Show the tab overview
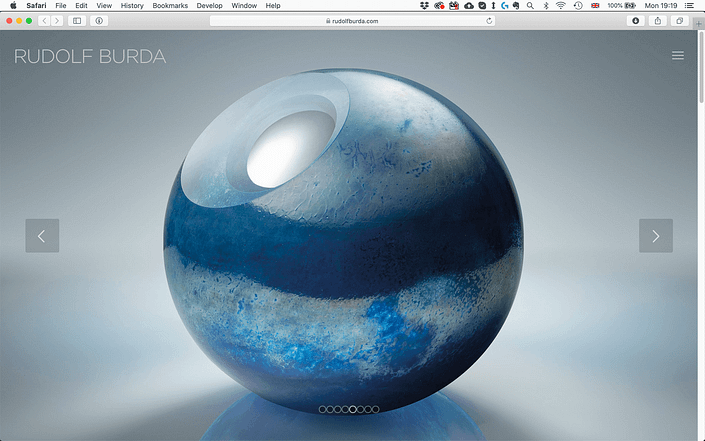 point(680,21)
